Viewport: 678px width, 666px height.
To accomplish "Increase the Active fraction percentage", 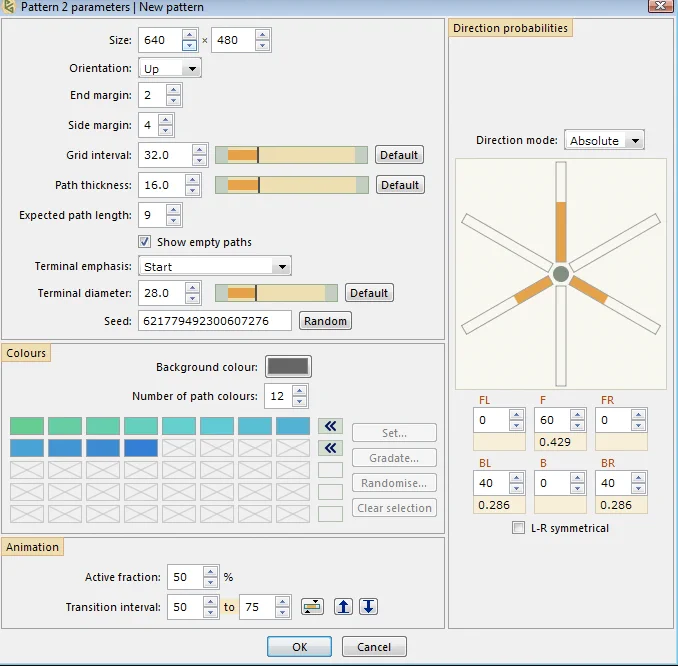I will [x=210, y=572].
